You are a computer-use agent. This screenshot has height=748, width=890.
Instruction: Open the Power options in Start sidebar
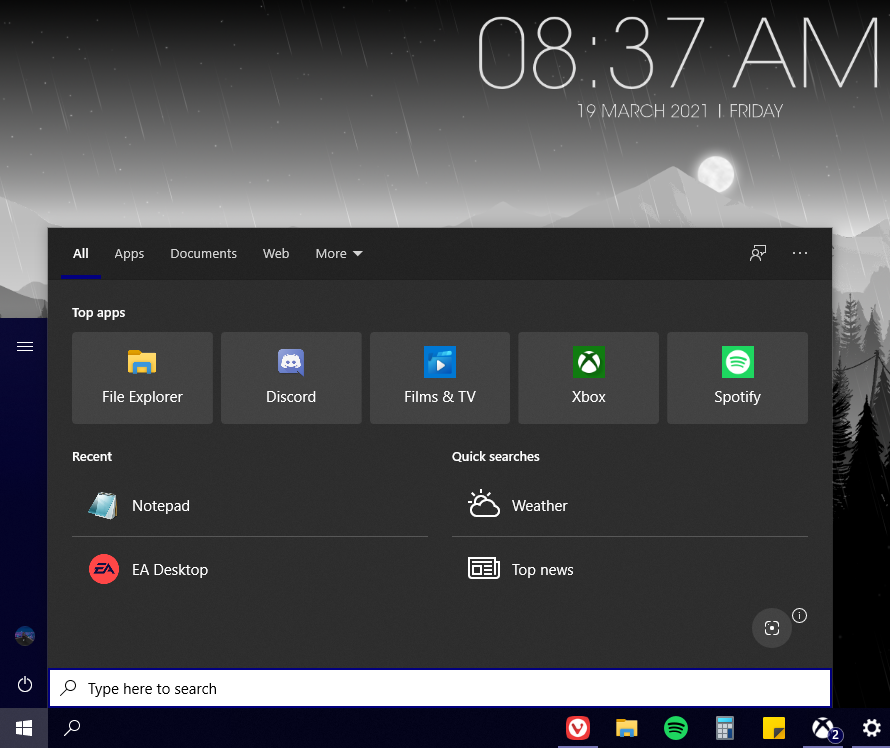click(x=25, y=684)
